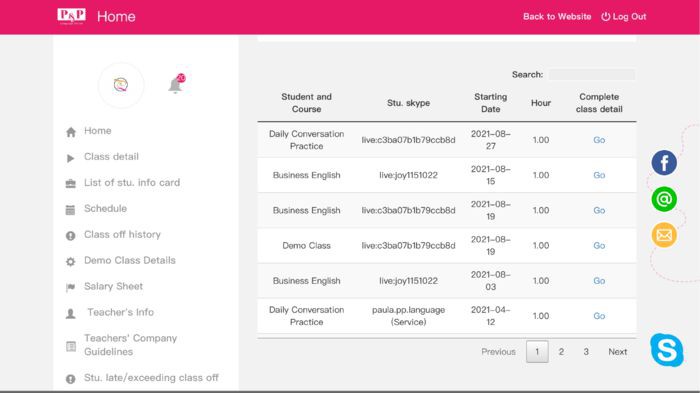Click the gear icon beside Demo Class Details
This screenshot has height=393, width=700.
[x=71, y=261]
